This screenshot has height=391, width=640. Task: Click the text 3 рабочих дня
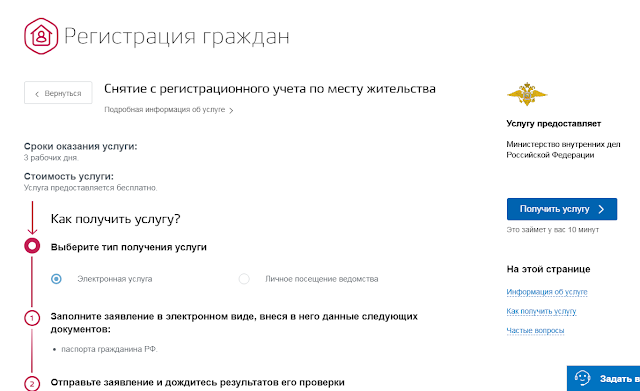[51, 158]
